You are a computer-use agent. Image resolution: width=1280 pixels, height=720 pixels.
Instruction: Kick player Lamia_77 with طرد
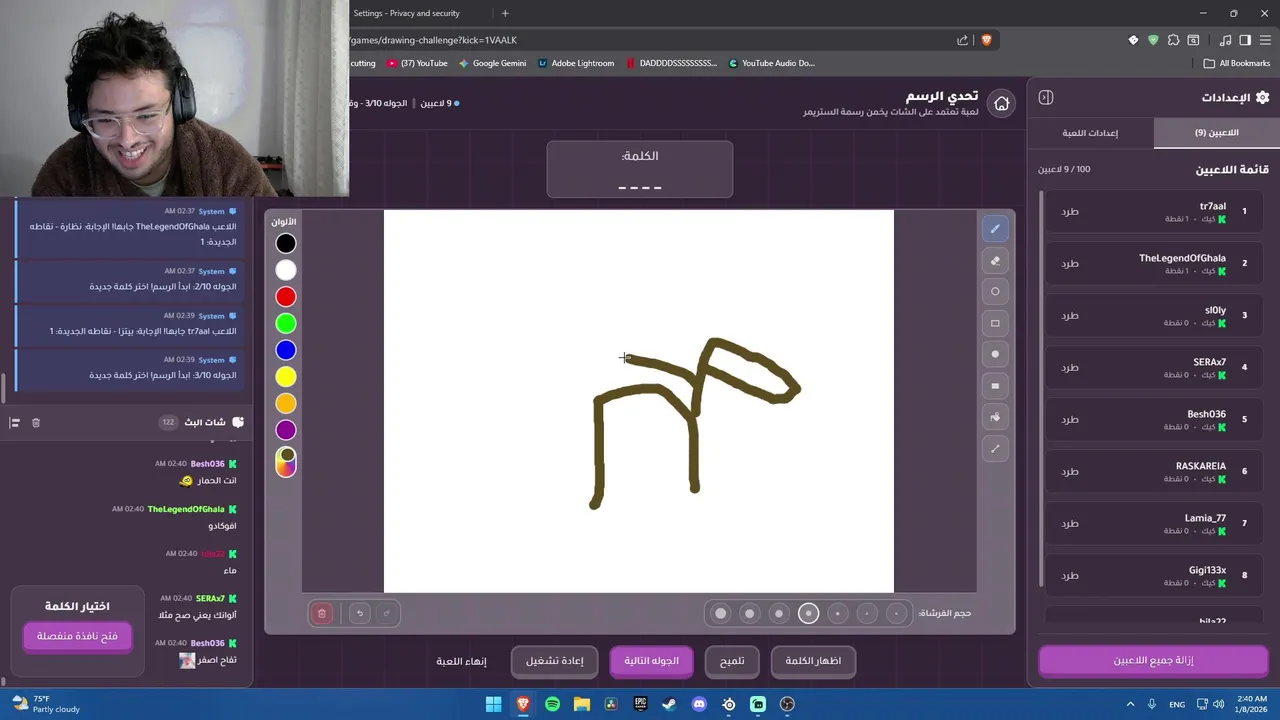pos(1070,524)
